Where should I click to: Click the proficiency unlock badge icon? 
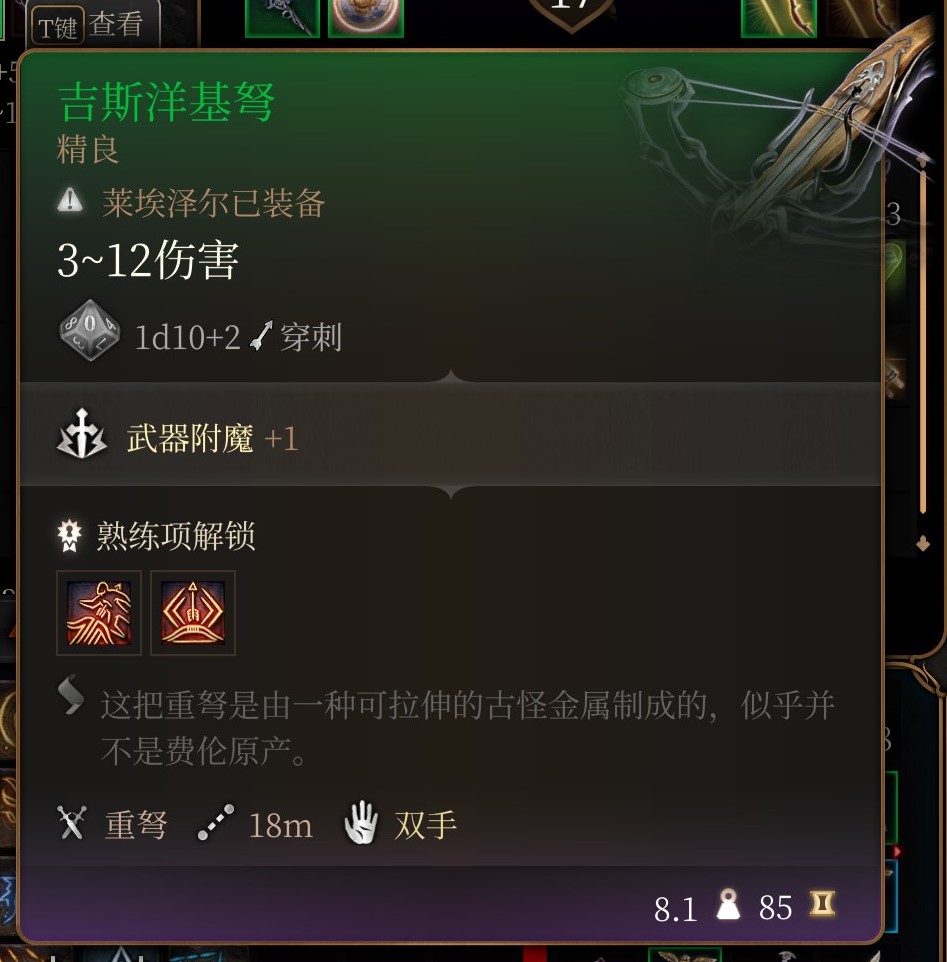pos(69,536)
